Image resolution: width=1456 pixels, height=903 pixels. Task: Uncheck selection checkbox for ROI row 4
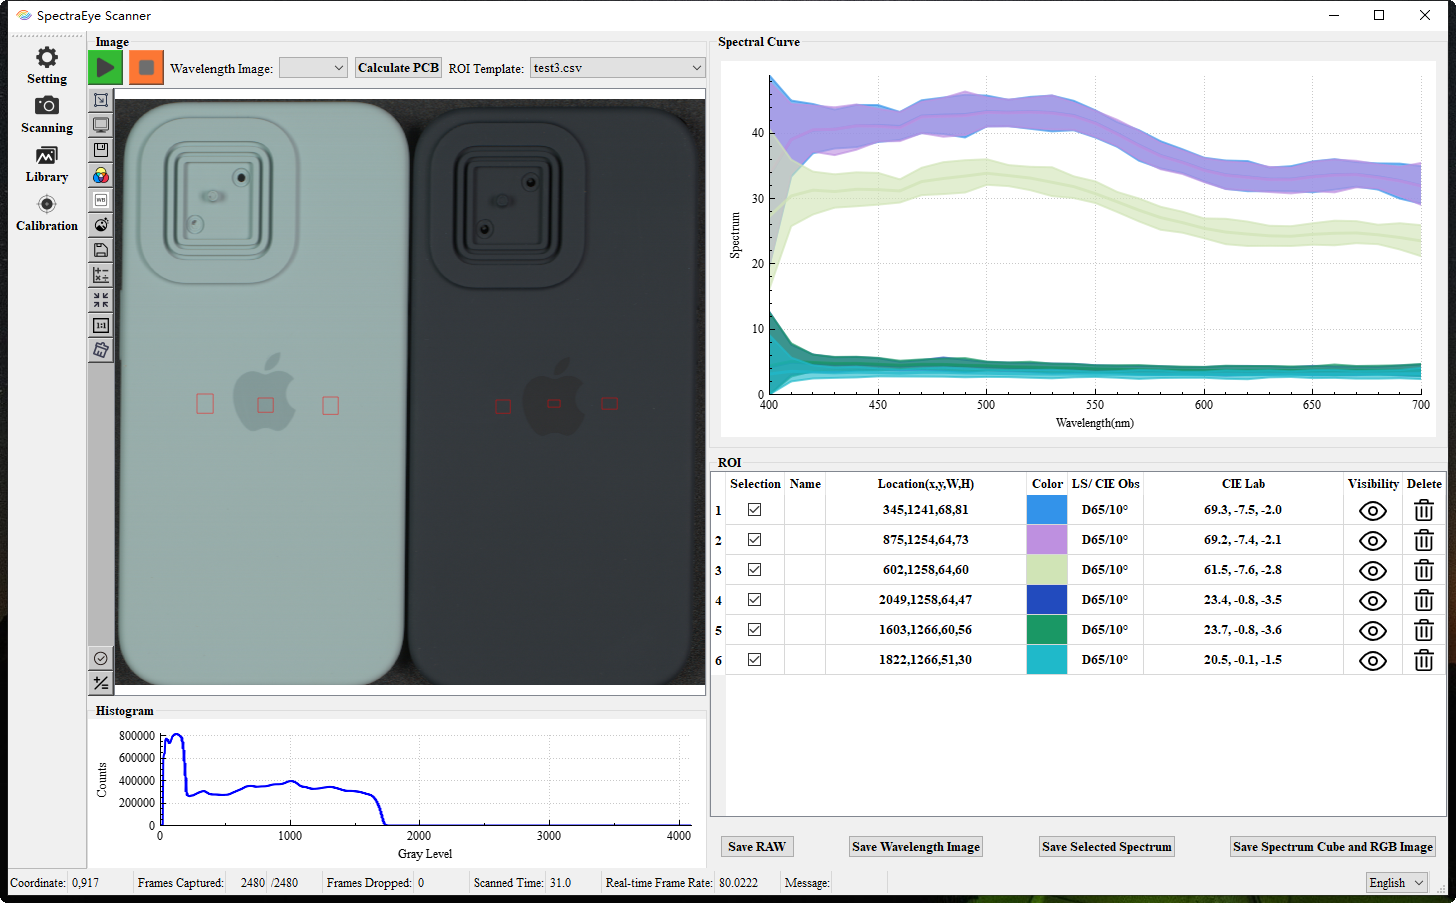pyautogui.click(x=755, y=599)
